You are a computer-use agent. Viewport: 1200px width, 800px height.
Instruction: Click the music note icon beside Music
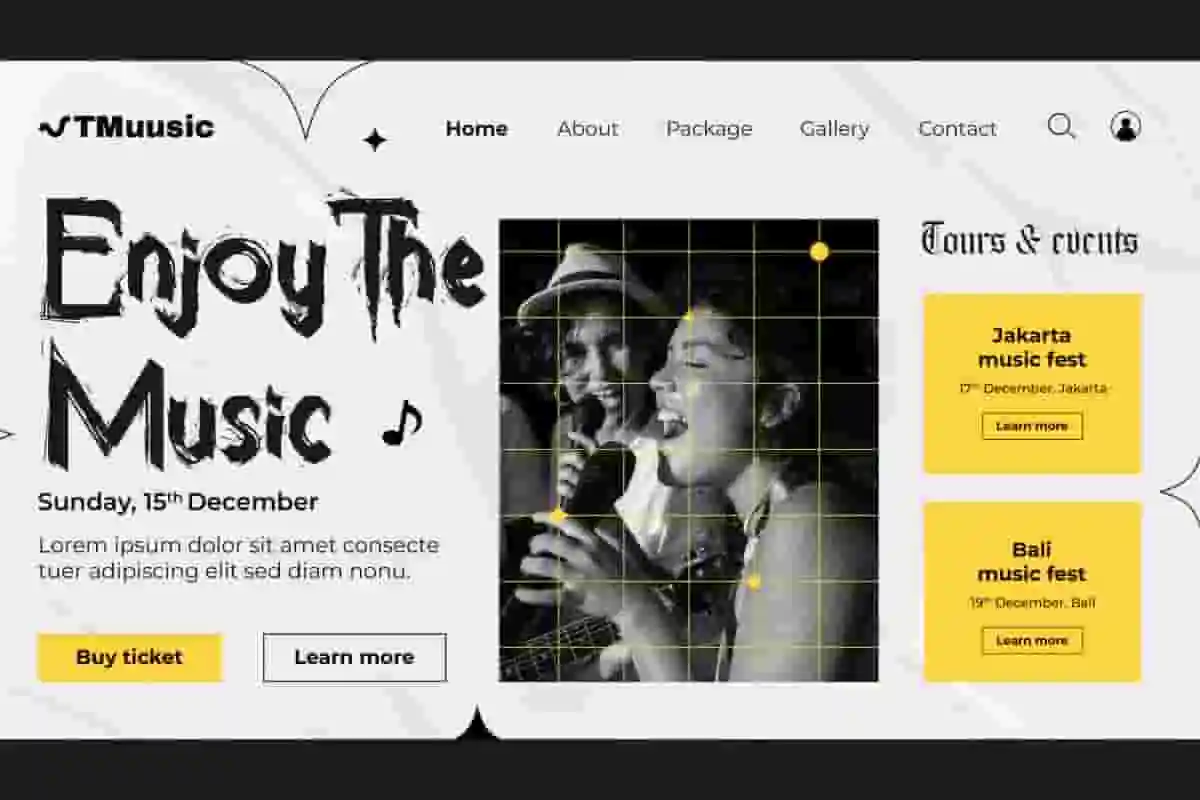[x=402, y=423]
